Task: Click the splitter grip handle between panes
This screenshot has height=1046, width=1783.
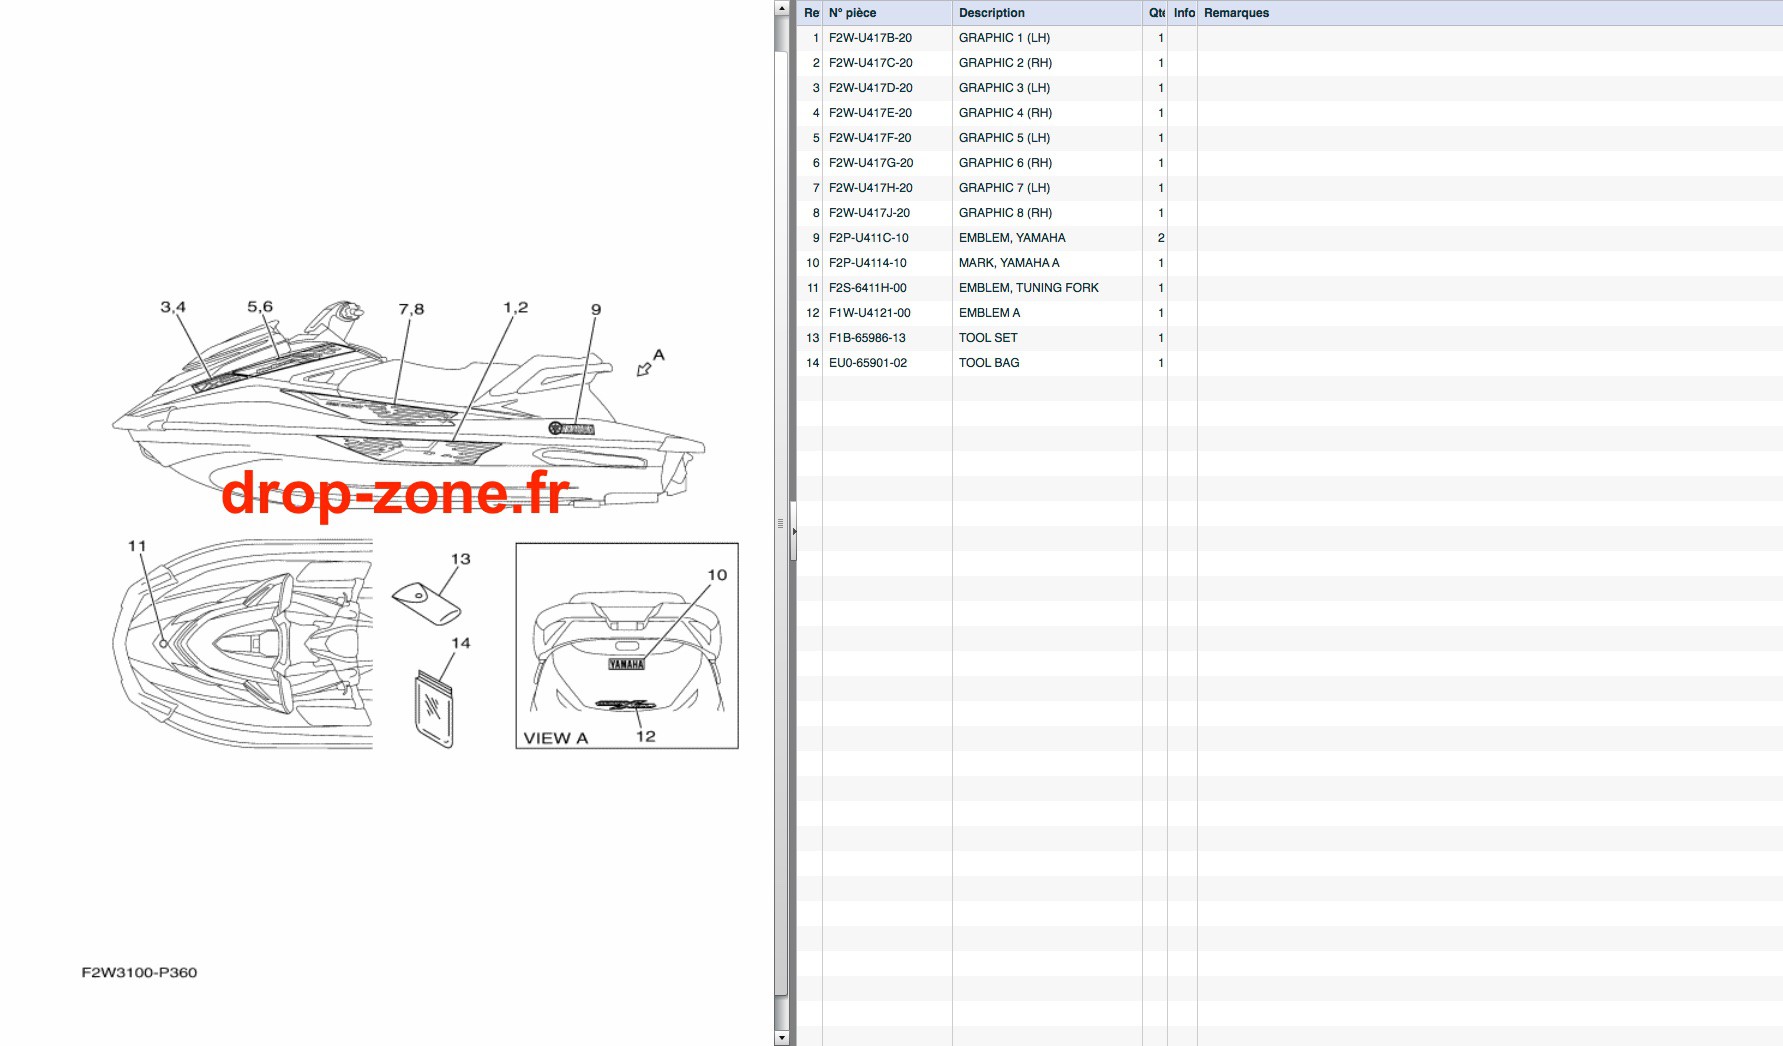Action: pos(780,523)
